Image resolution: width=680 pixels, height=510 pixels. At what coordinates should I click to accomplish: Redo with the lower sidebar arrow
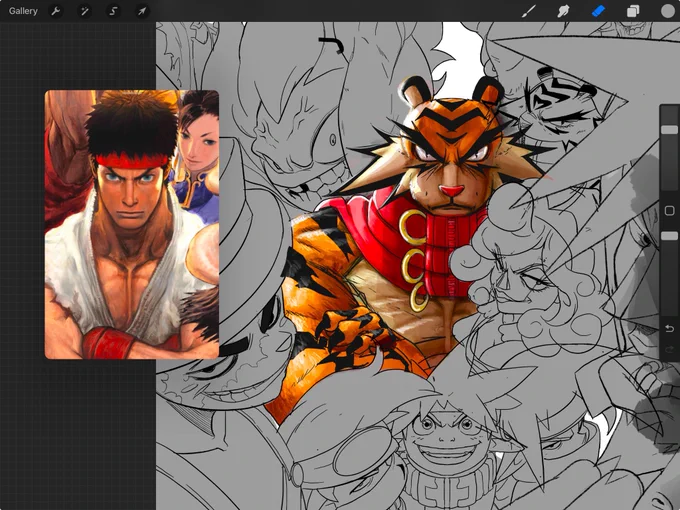coord(669,349)
